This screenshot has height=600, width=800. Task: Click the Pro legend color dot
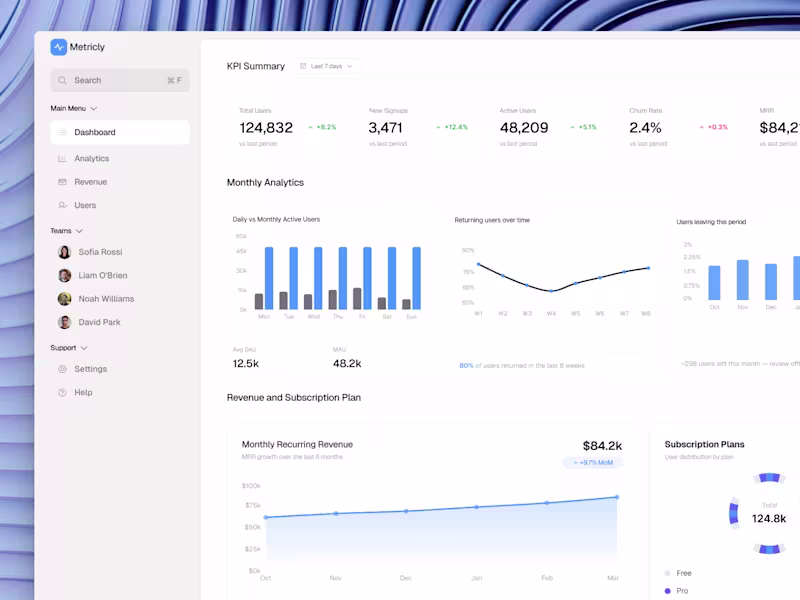(667, 590)
